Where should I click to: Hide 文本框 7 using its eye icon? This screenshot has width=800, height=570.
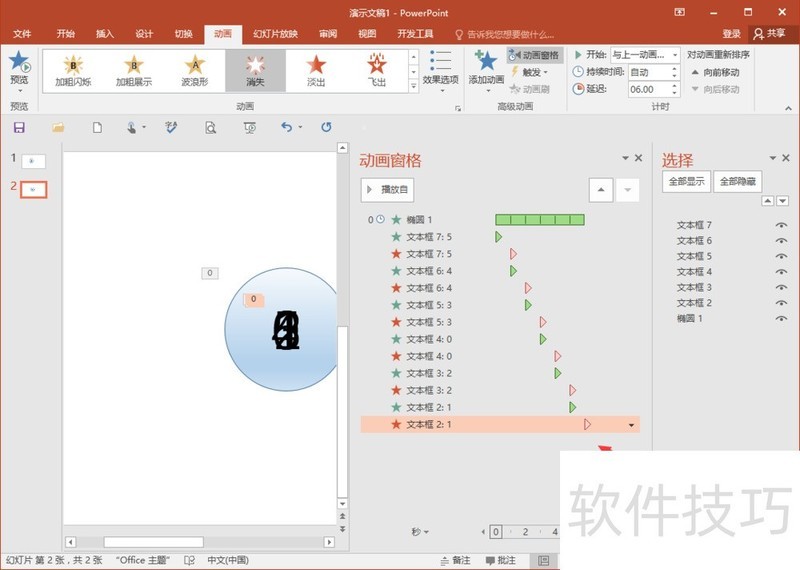coord(781,225)
